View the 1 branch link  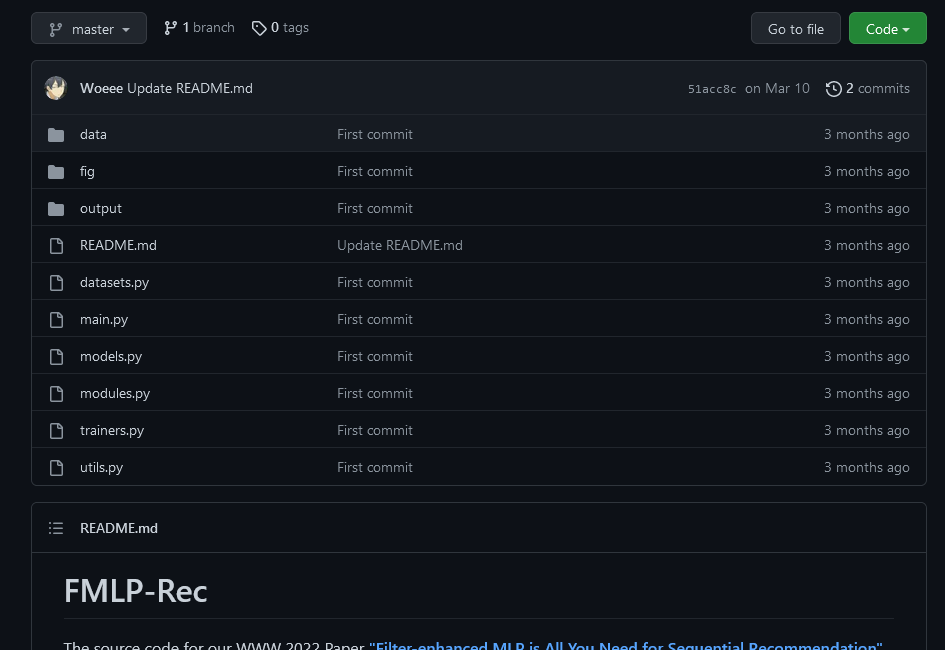tap(199, 28)
